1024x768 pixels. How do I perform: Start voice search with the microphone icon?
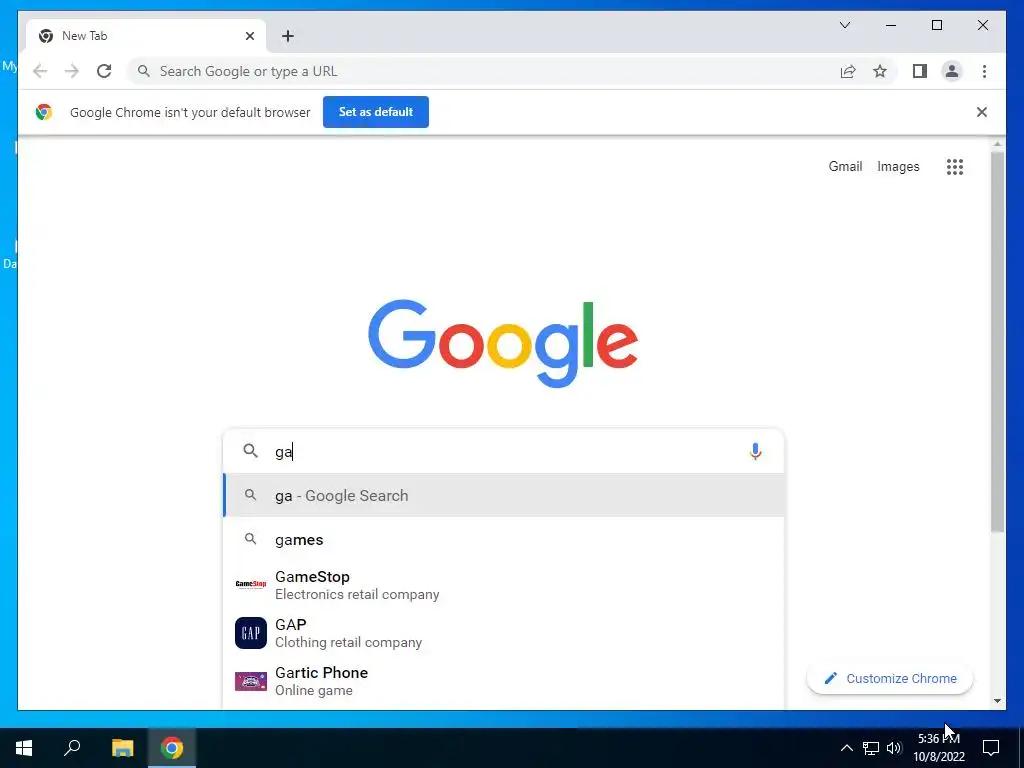click(755, 451)
